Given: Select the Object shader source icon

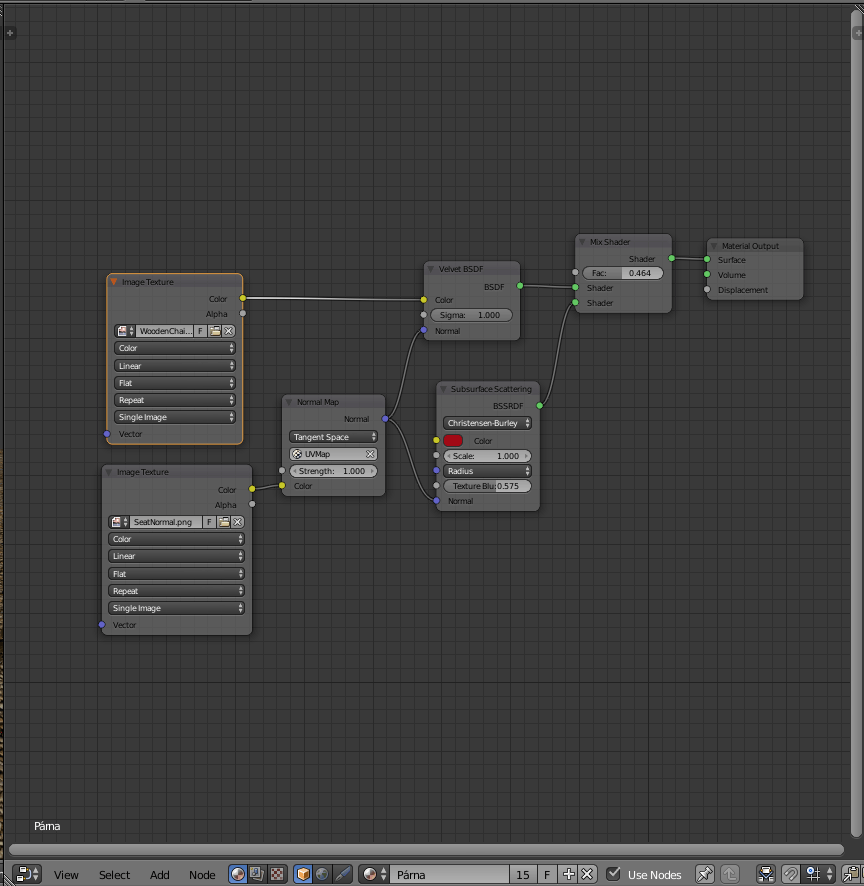Looking at the screenshot, I should [303, 874].
